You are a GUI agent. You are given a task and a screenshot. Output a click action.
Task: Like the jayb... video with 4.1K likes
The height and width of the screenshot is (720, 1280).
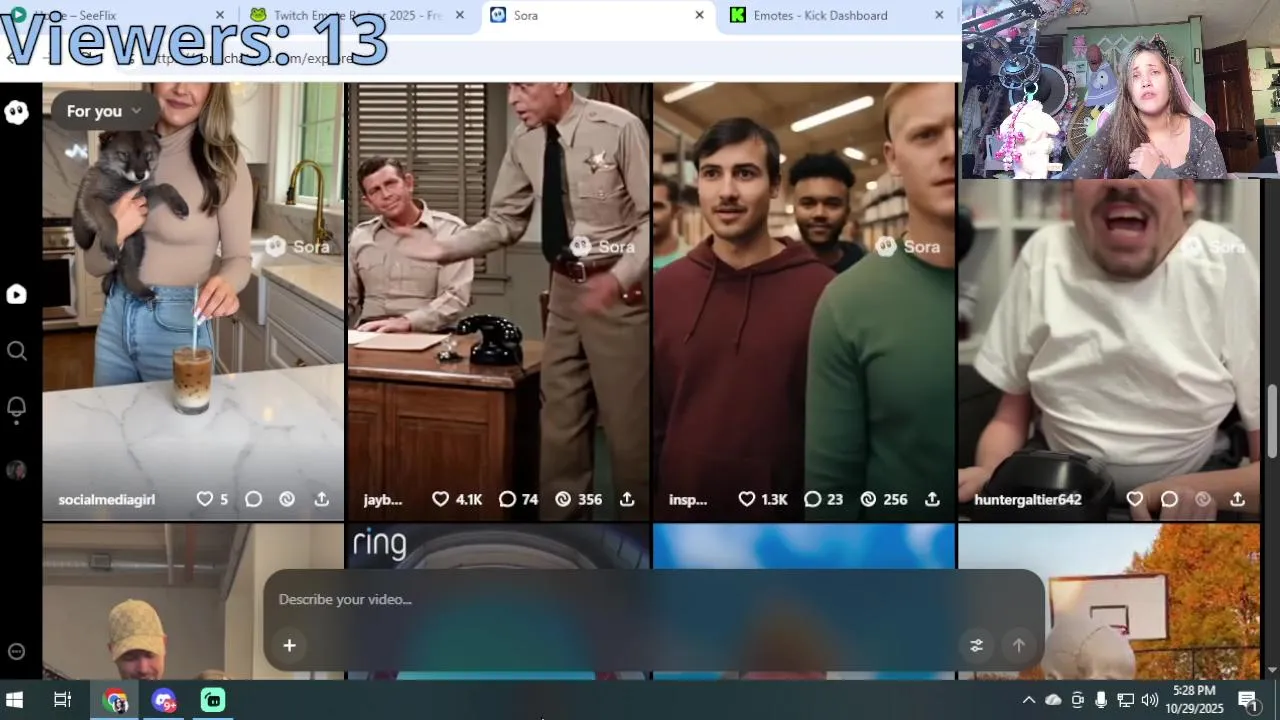click(441, 498)
